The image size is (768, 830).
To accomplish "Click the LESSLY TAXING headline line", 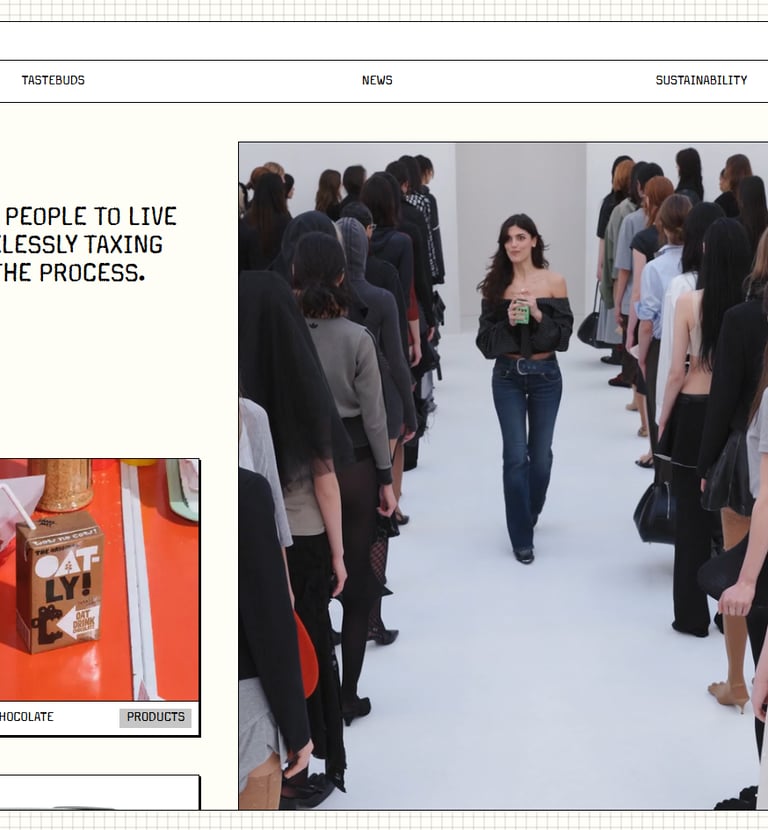I will click(80, 245).
